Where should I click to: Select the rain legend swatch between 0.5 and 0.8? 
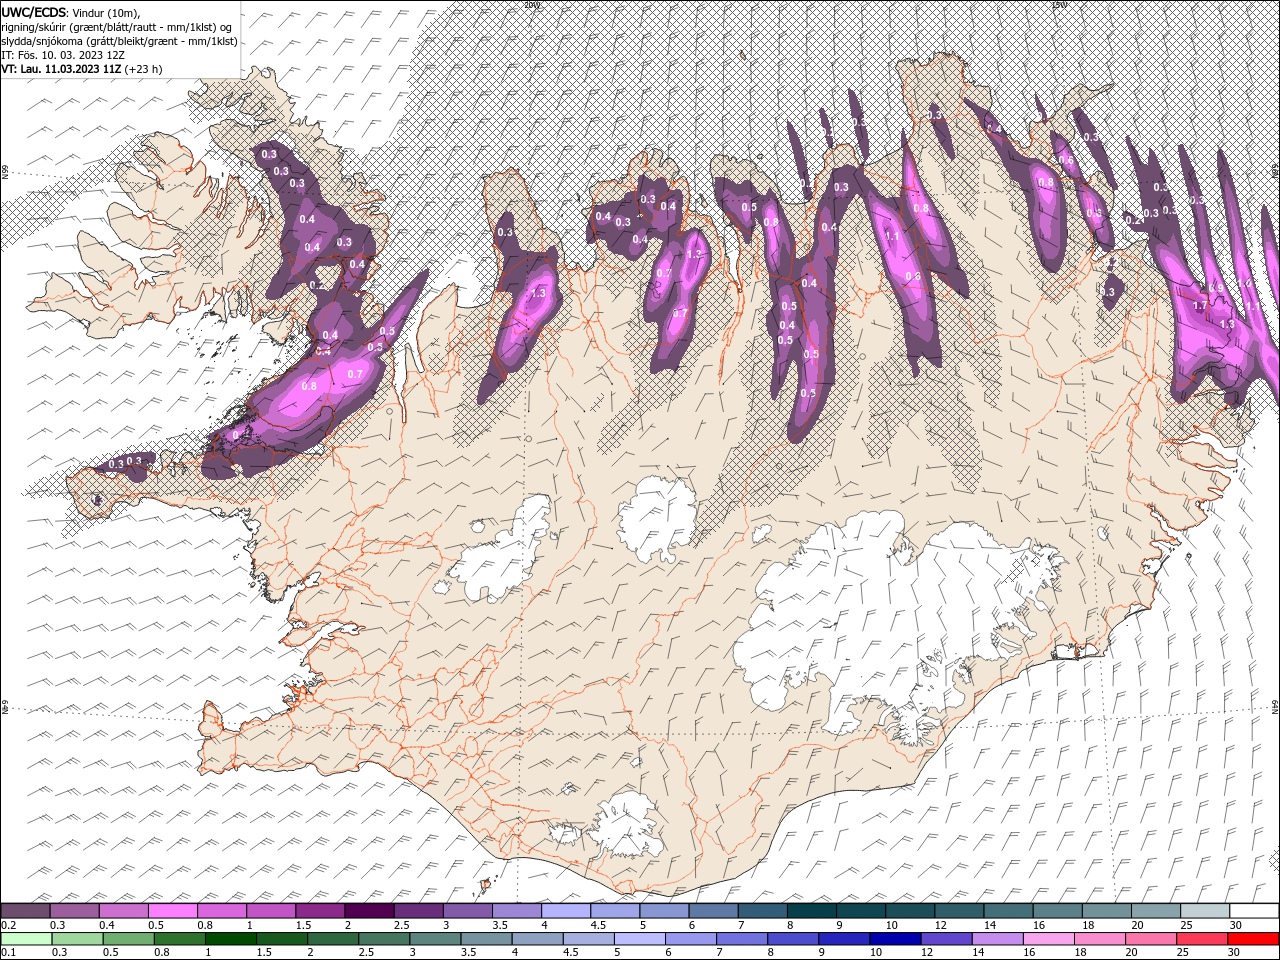point(128,938)
